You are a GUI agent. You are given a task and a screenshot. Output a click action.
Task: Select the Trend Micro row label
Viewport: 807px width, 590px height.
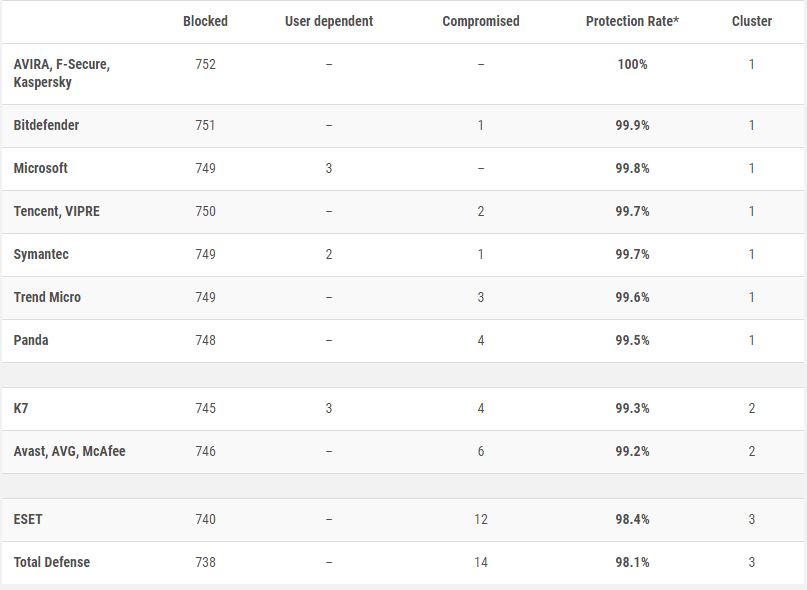point(47,297)
